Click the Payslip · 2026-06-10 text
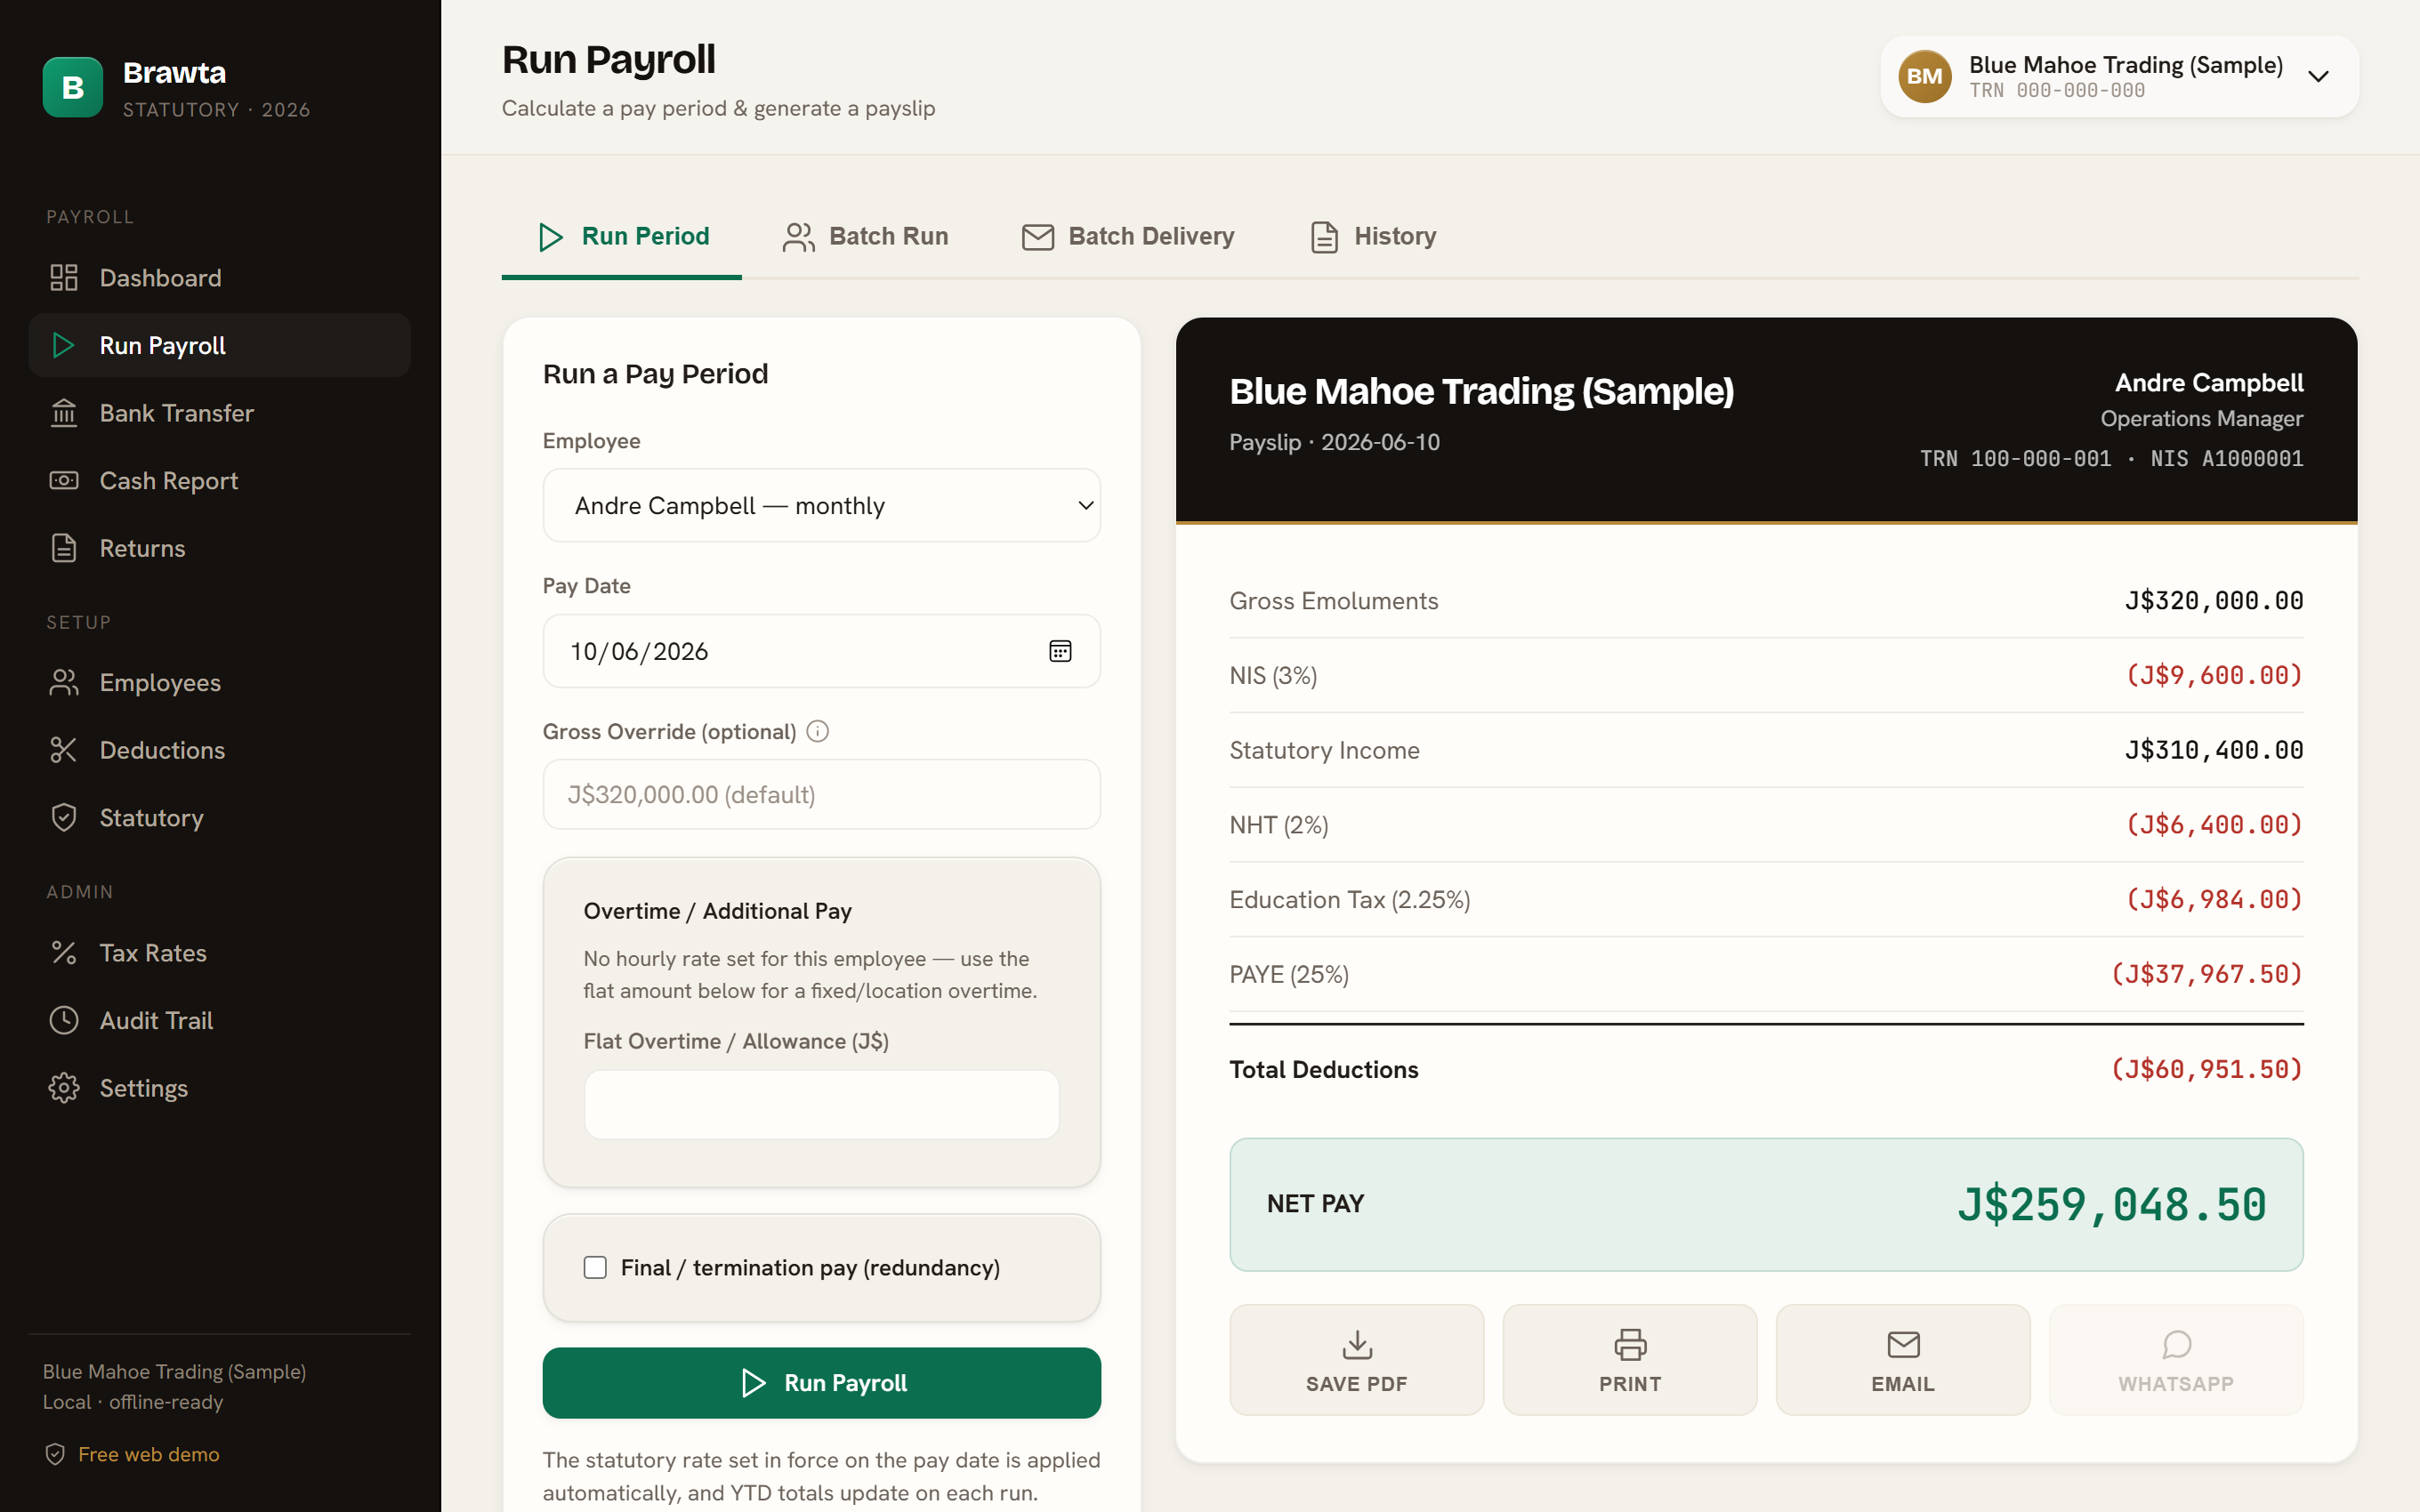Viewport: 2420px width, 1512px height. coord(1334,442)
